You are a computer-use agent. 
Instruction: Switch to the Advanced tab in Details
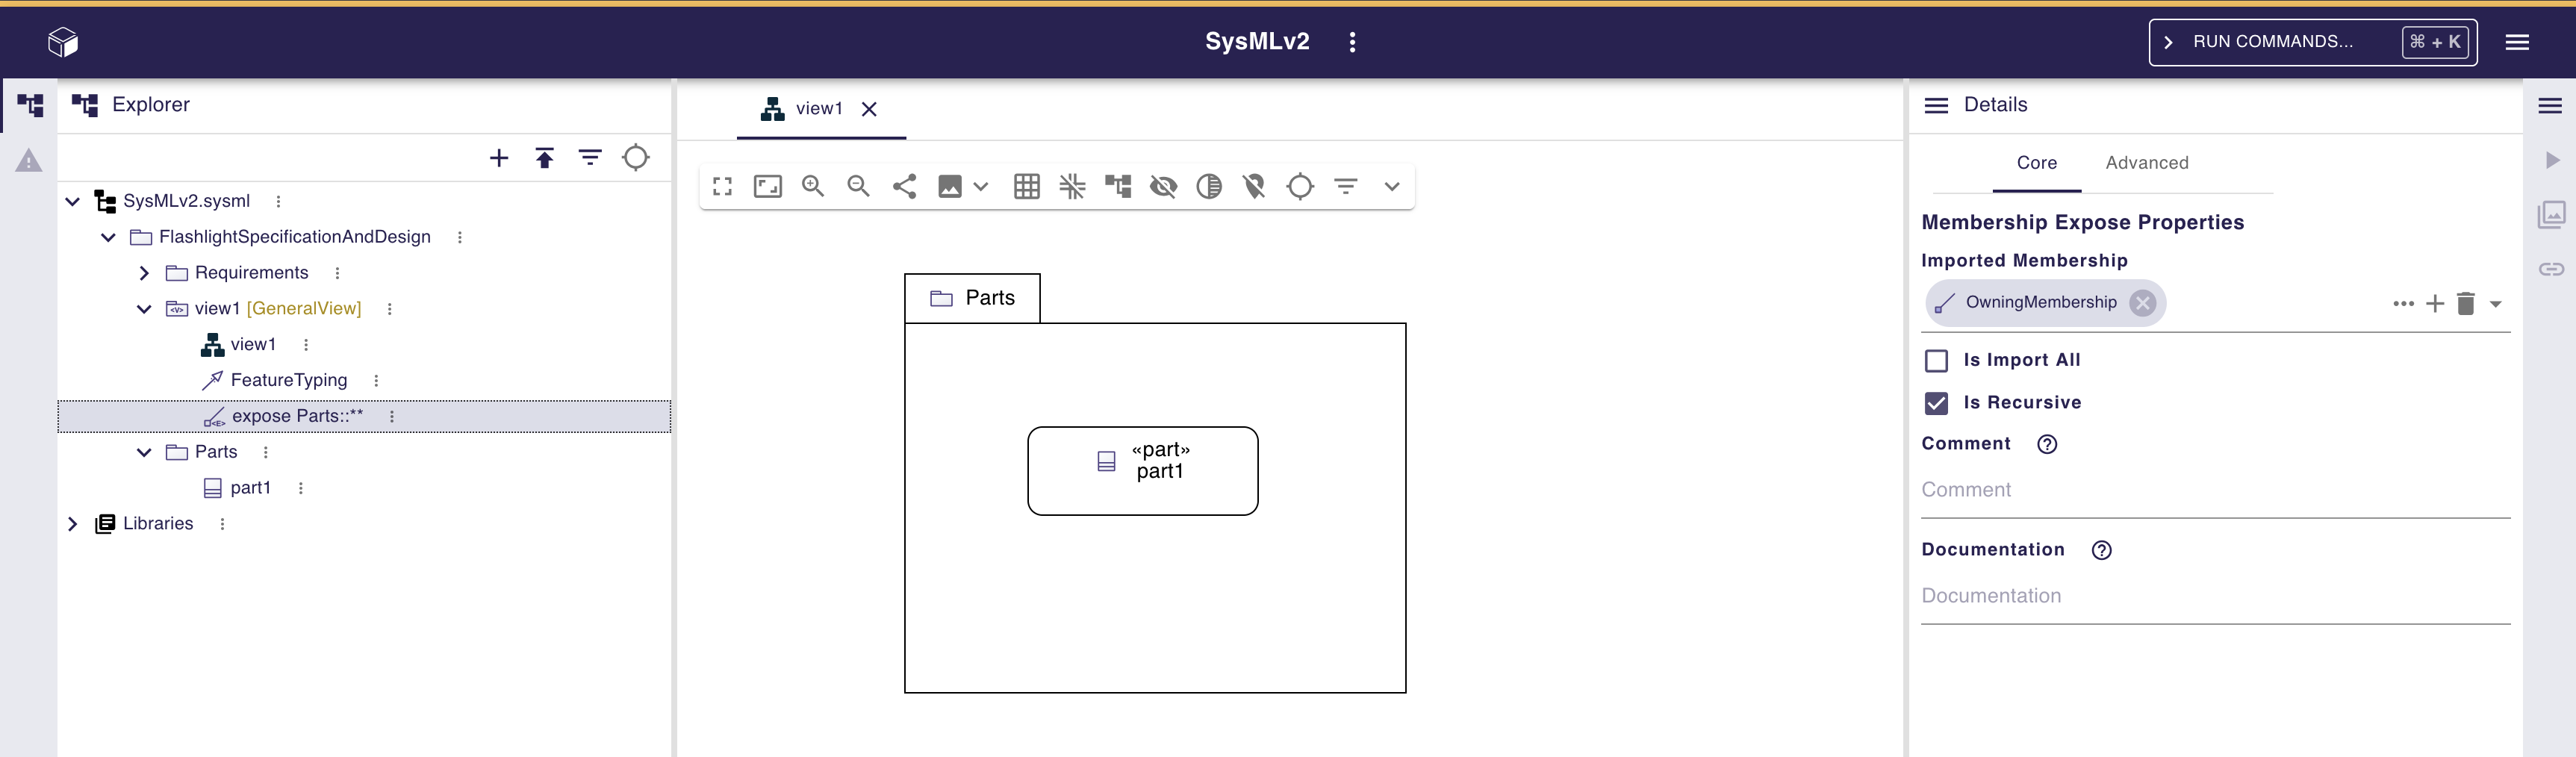2146,163
